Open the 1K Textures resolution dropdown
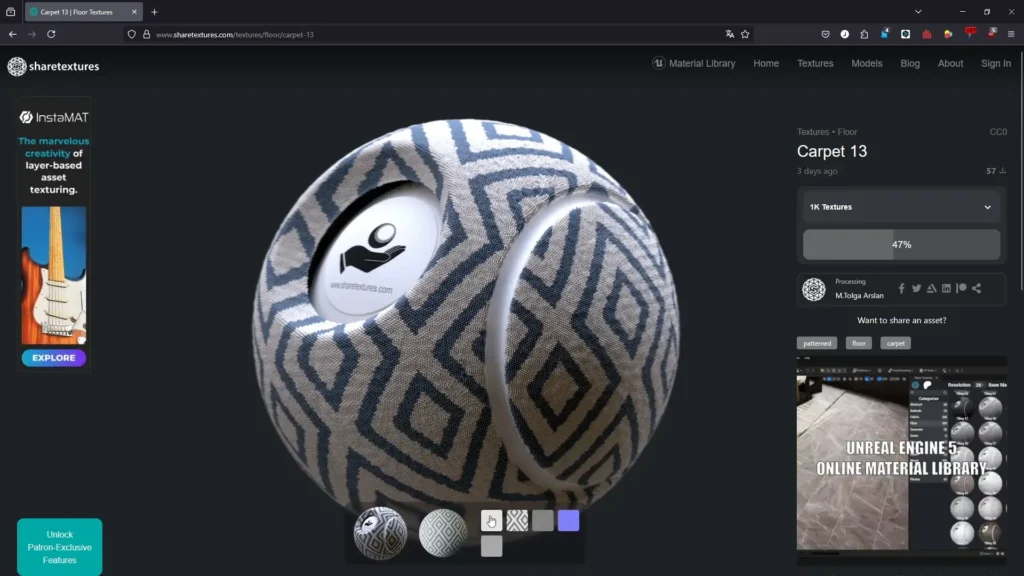Viewport: 1024px width, 576px height. click(901, 207)
